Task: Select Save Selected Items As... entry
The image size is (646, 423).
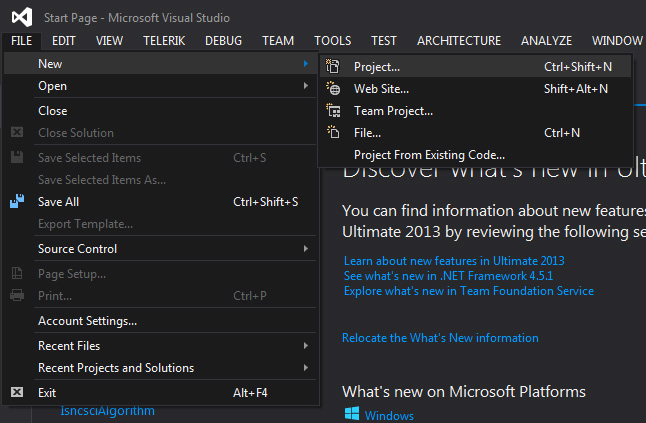Action: [x=161, y=180]
